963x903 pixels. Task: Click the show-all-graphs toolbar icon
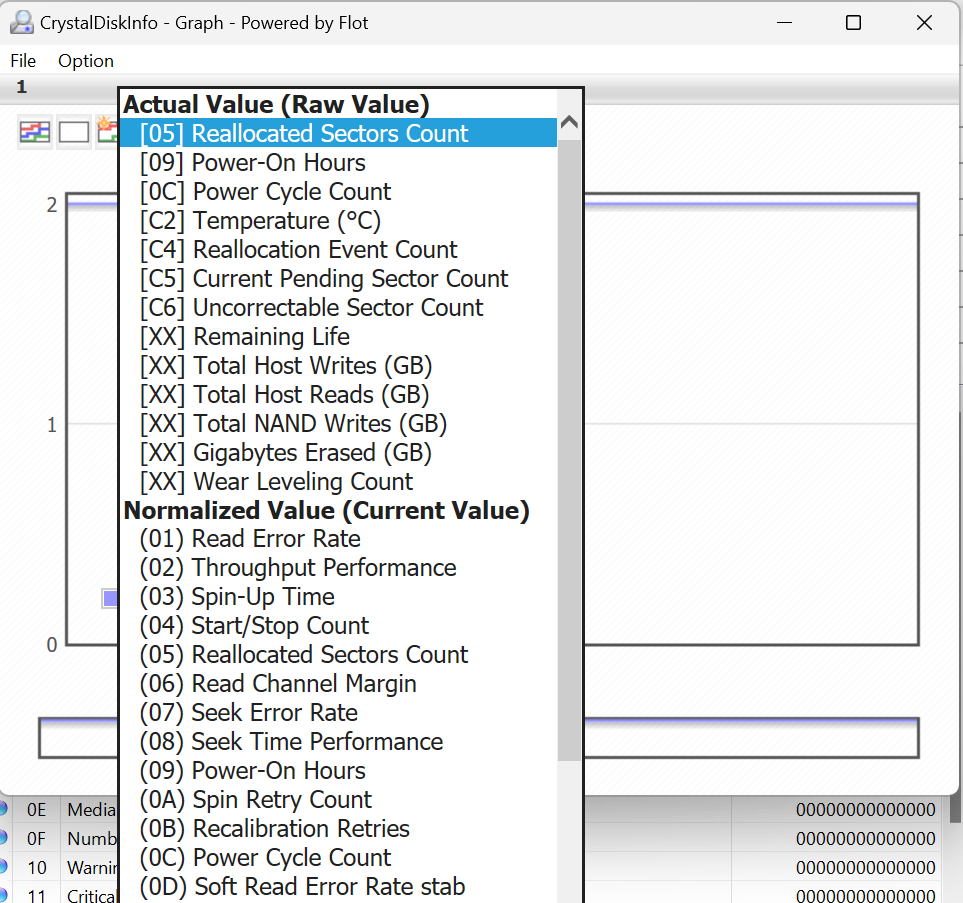(x=35, y=131)
